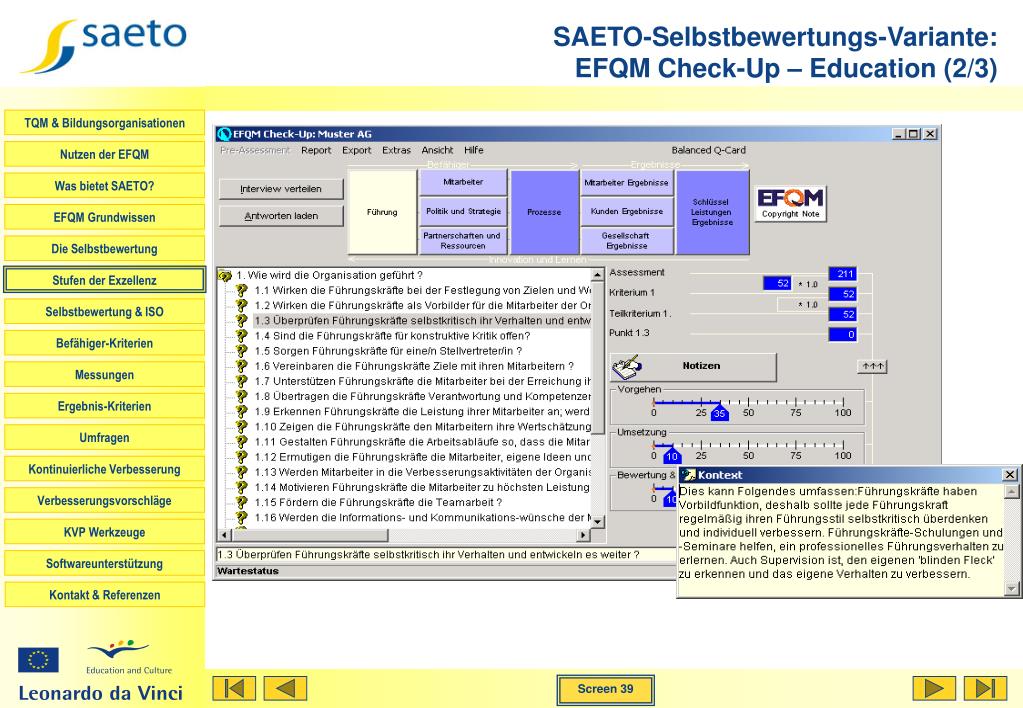Click the question icon beside item 1.13

(241, 472)
